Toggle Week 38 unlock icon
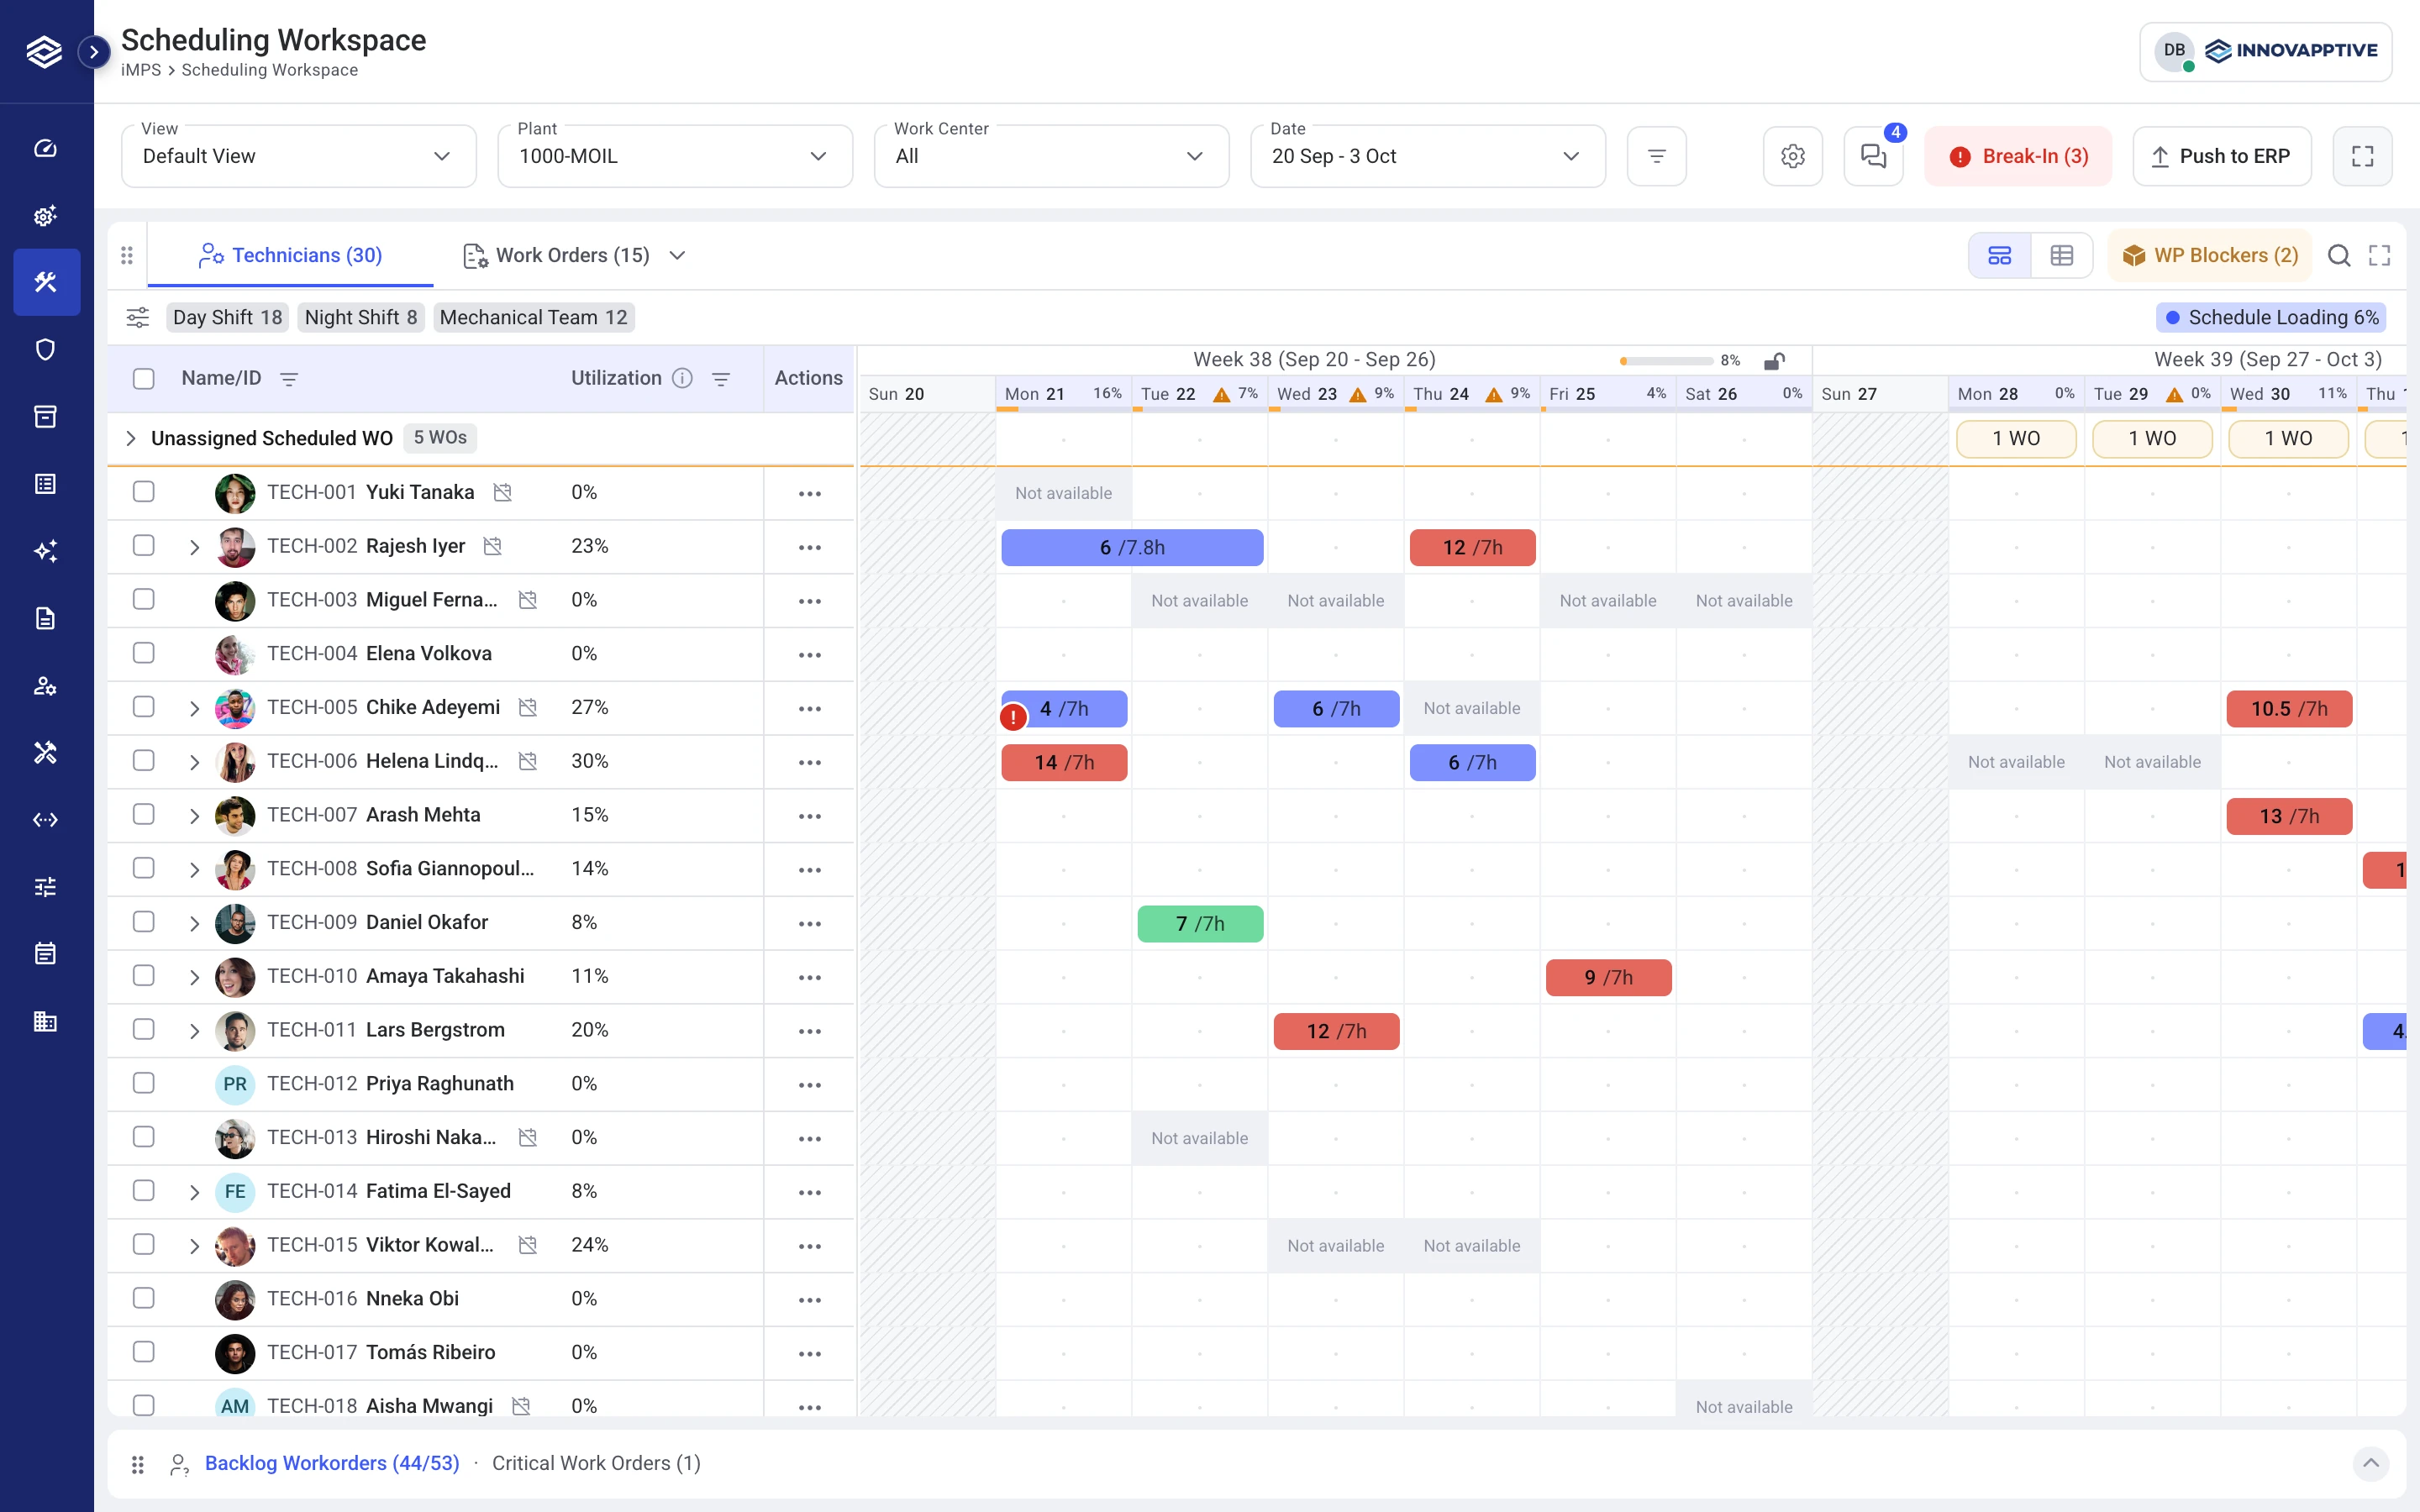 [x=1775, y=360]
